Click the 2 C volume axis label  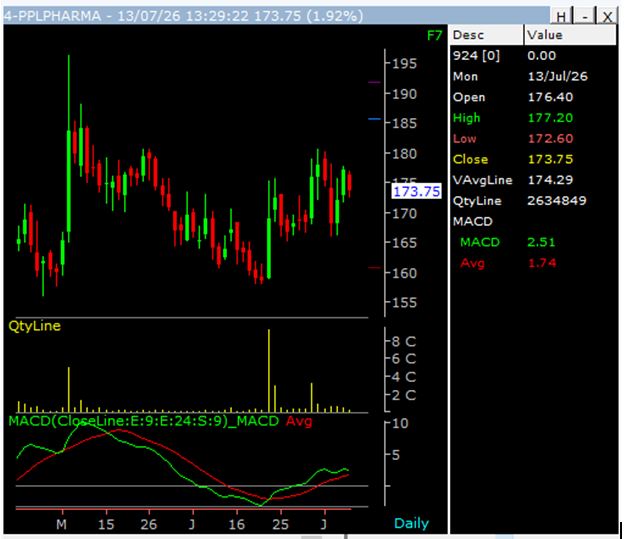(403, 395)
